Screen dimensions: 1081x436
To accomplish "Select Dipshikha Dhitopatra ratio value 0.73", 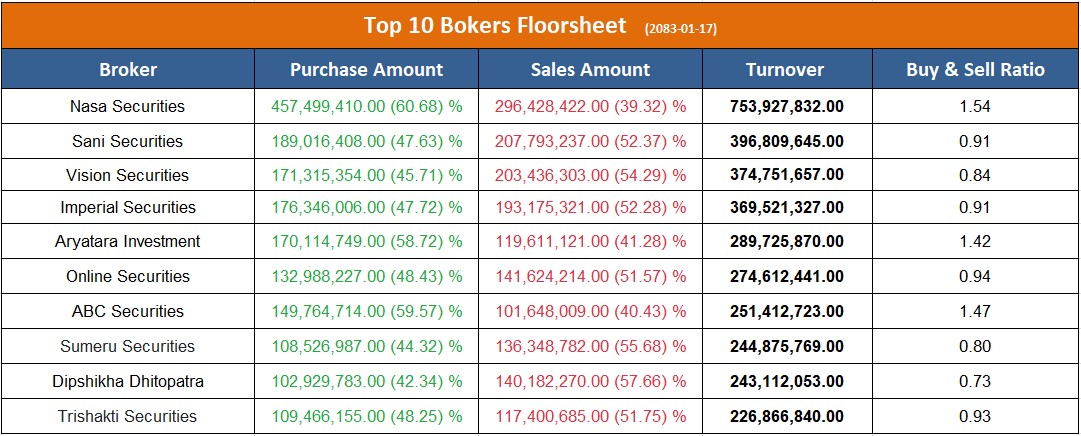I will (975, 381).
